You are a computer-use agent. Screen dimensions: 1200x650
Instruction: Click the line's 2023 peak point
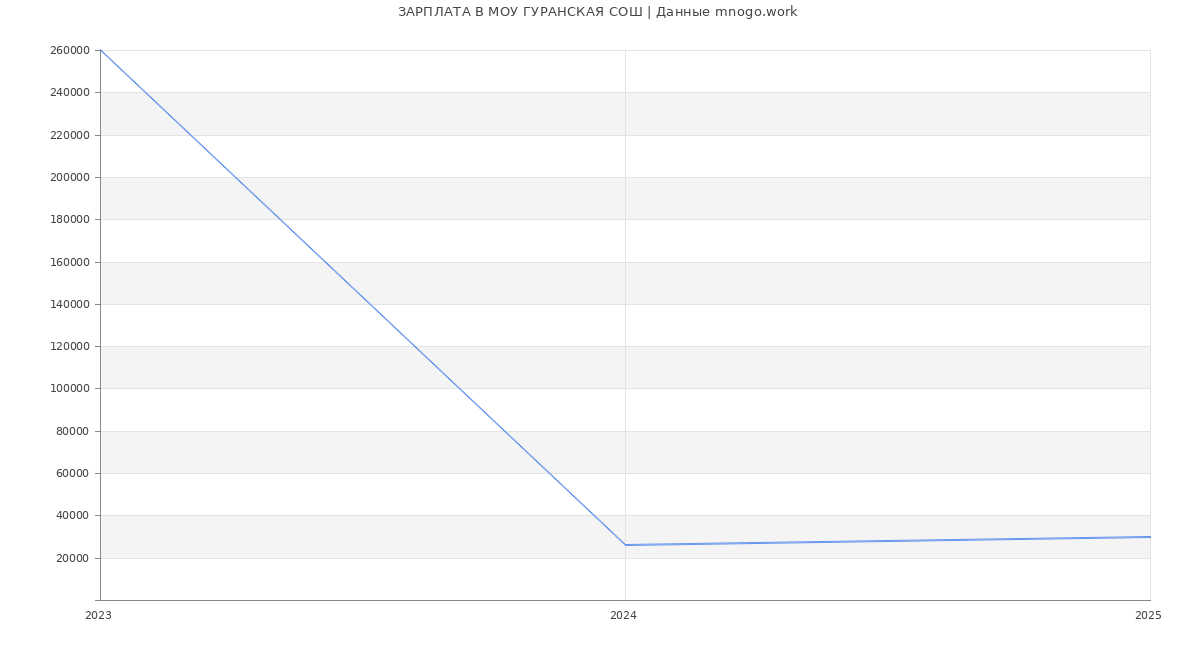tap(101, 50)
